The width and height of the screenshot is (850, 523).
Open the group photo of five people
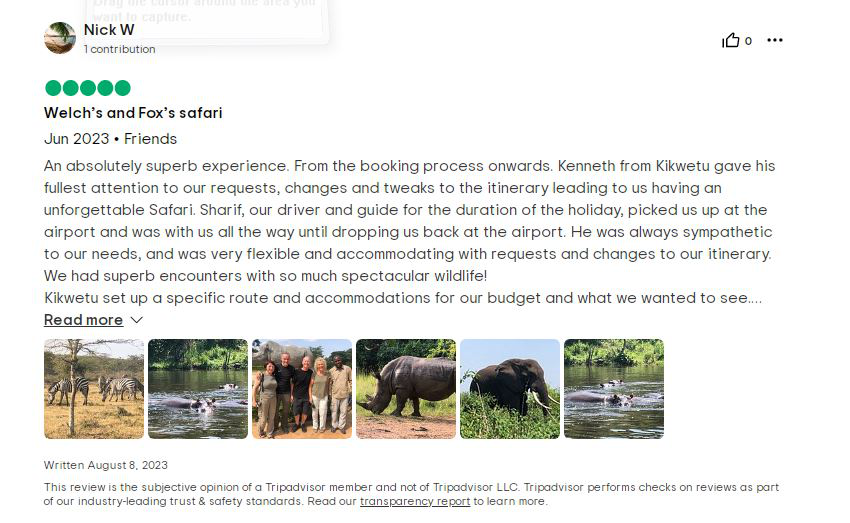pyautogui.click(x=302, y=389)
